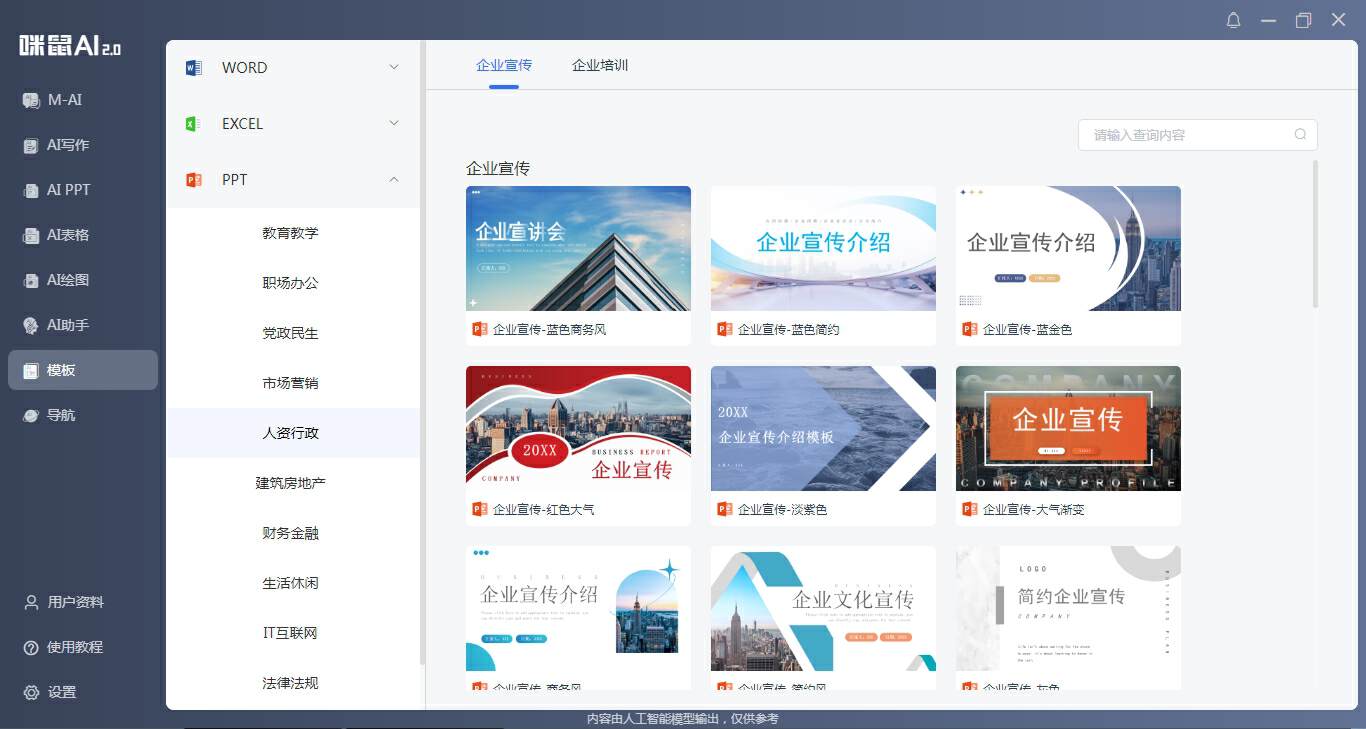
Task: Open the M-AI sidebar icon
Action: pos(31,100)
